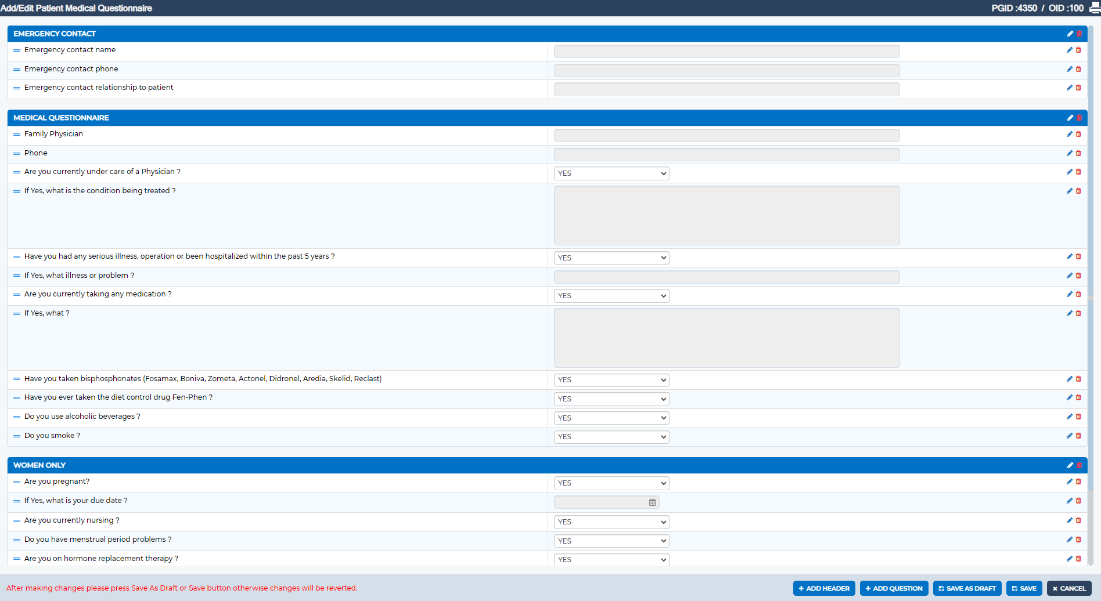Open the 'Are you currently nursing ?' dropdown

(x=611, y=520)
